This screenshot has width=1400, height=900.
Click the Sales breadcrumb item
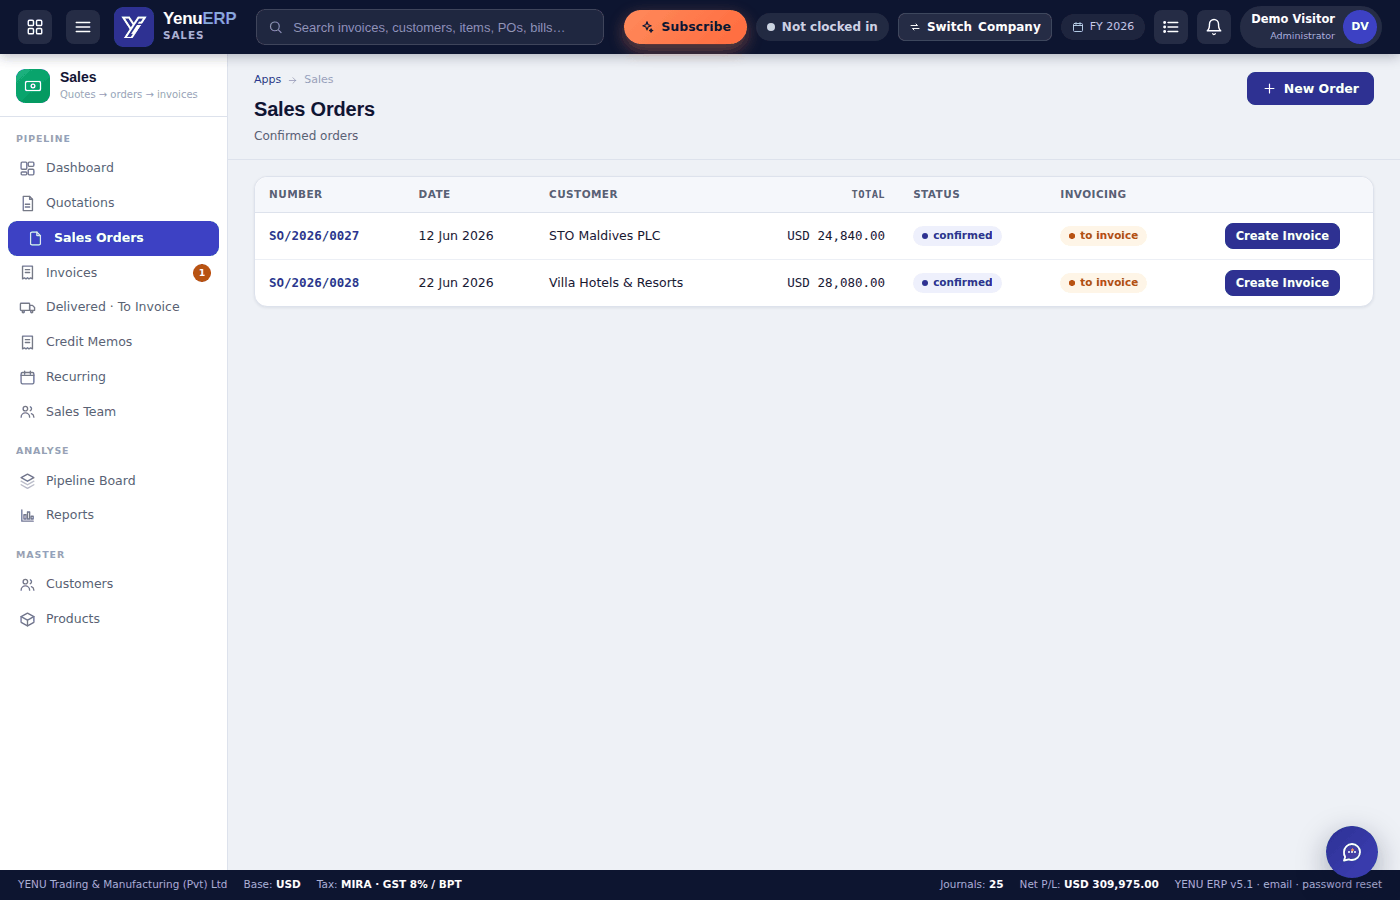[x=319, y=79]
